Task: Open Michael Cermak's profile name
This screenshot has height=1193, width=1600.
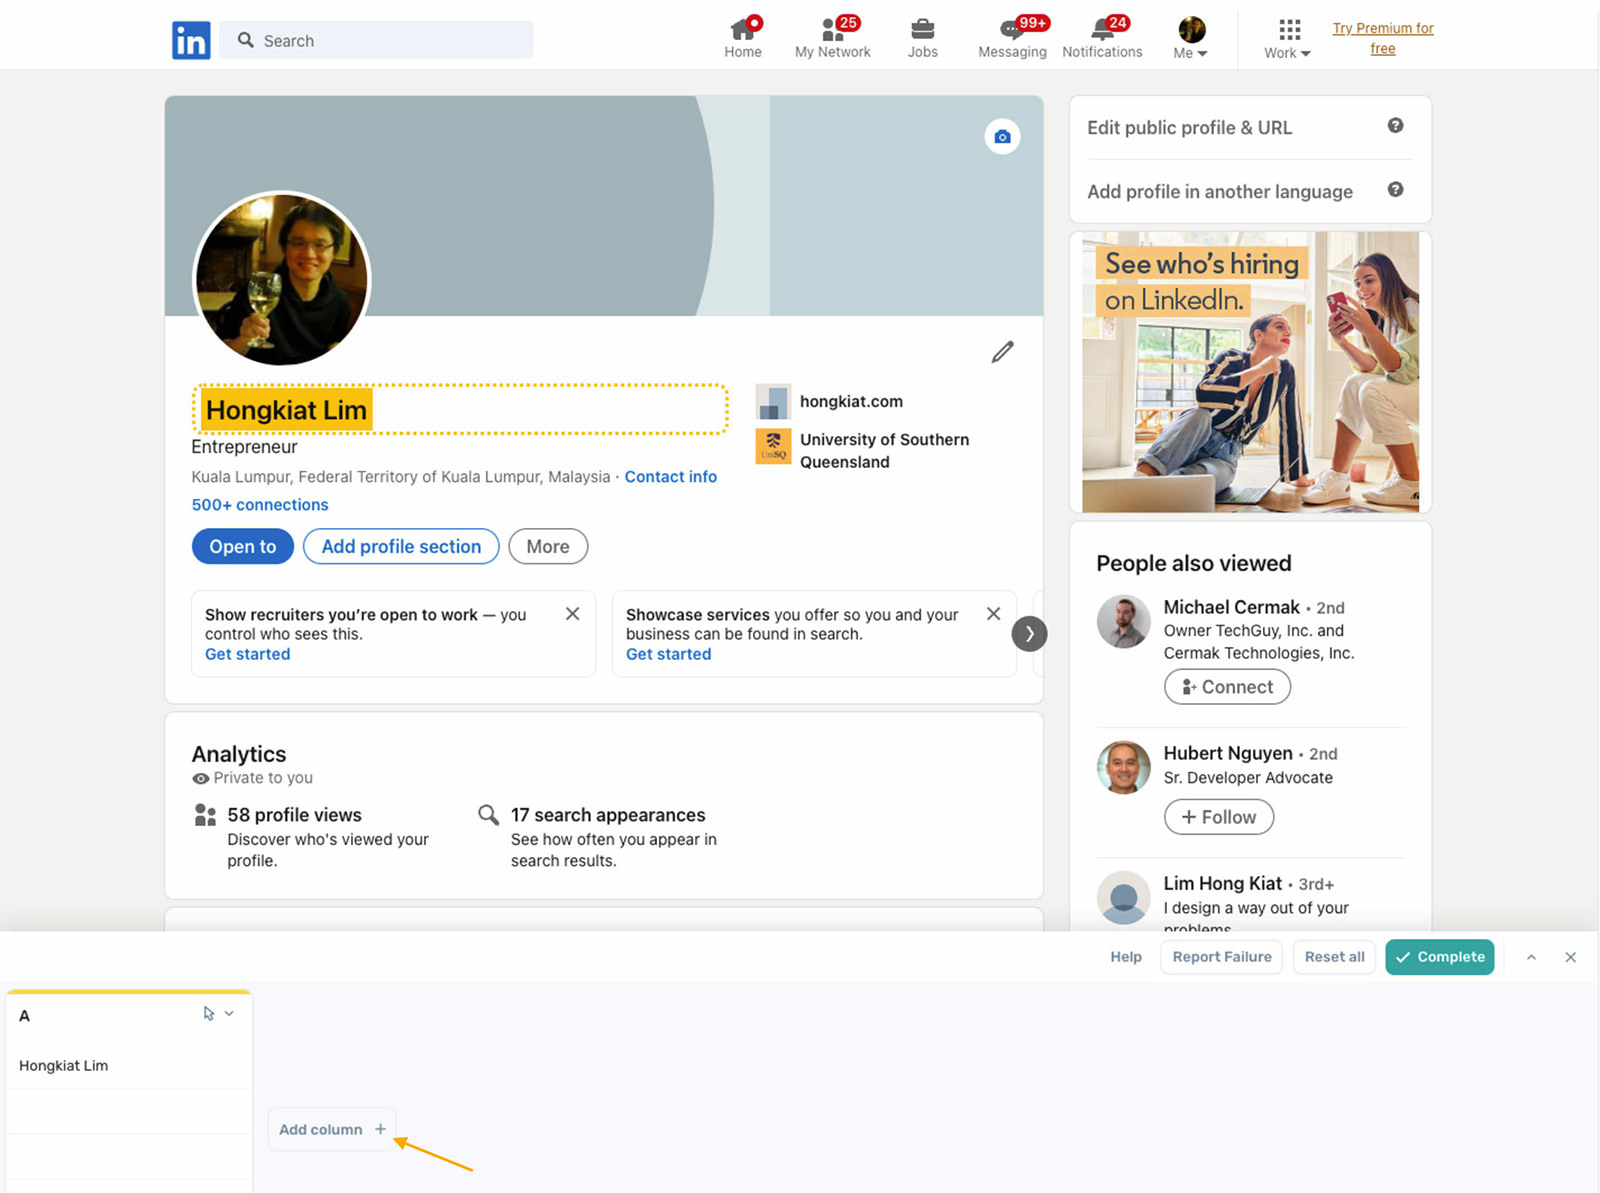Action: point(1231,607)
